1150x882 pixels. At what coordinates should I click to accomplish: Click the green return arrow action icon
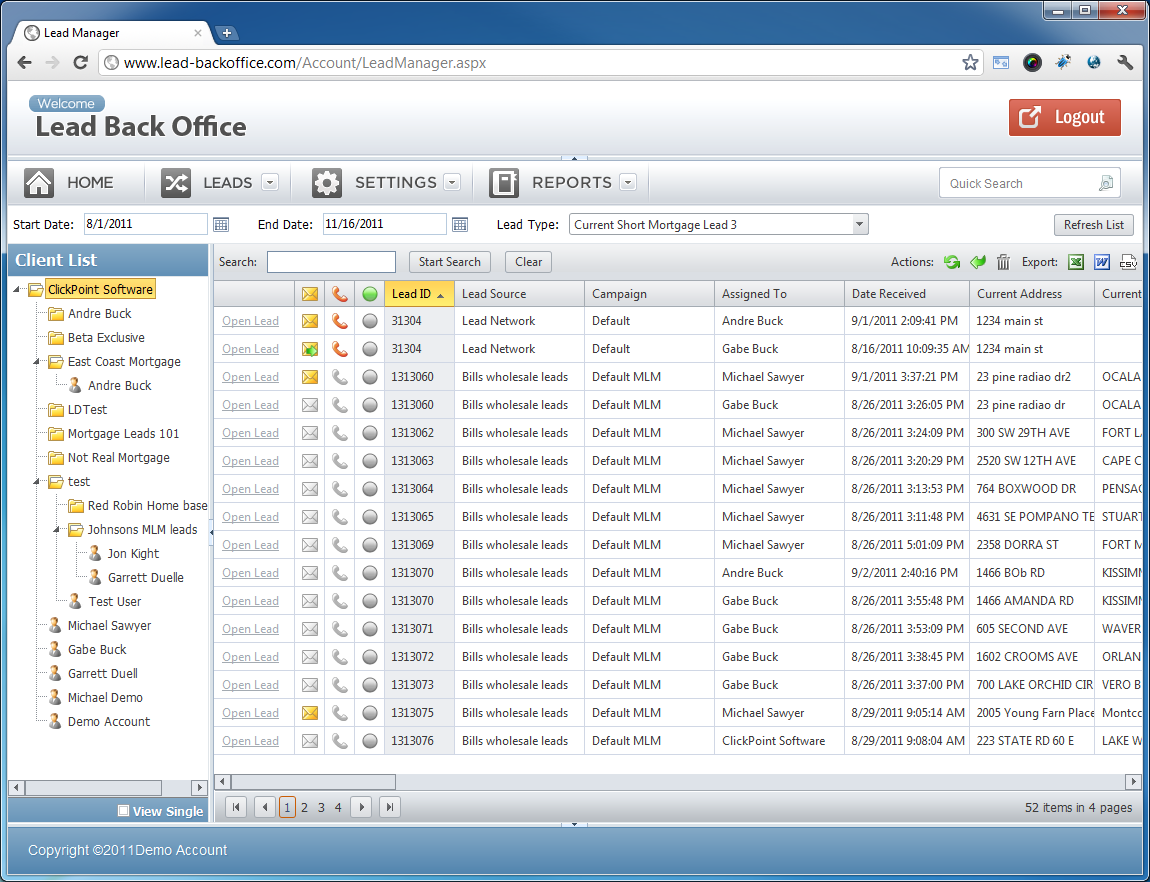point(978,262)
